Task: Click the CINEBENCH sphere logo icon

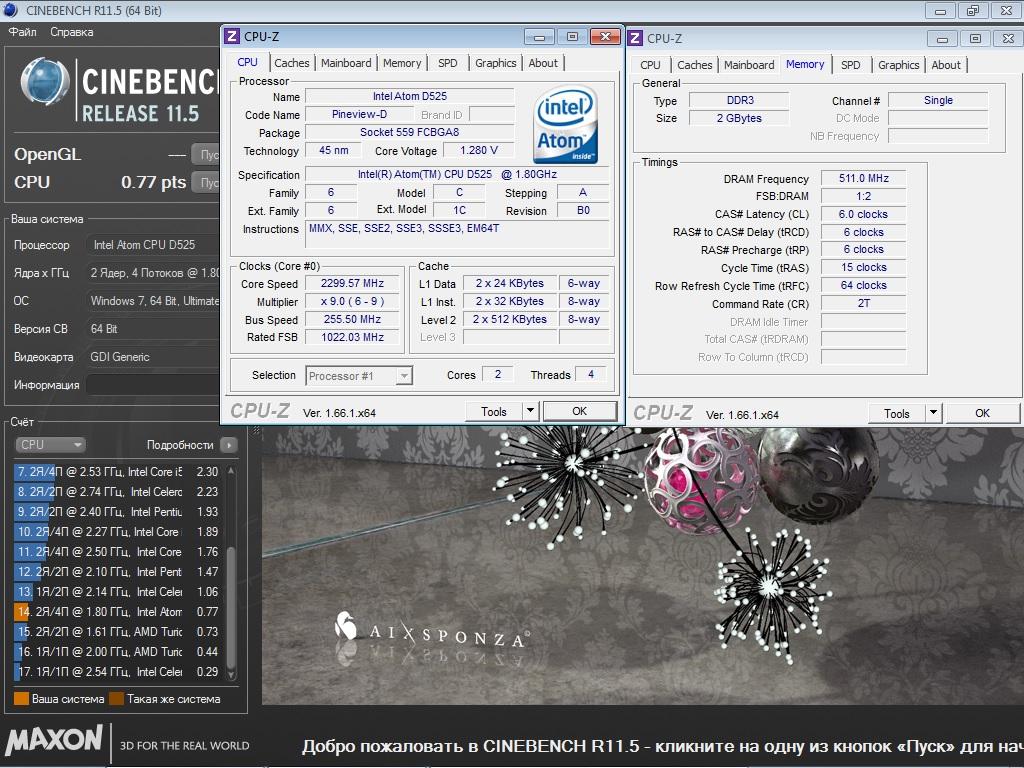Action: coord(45,82)
